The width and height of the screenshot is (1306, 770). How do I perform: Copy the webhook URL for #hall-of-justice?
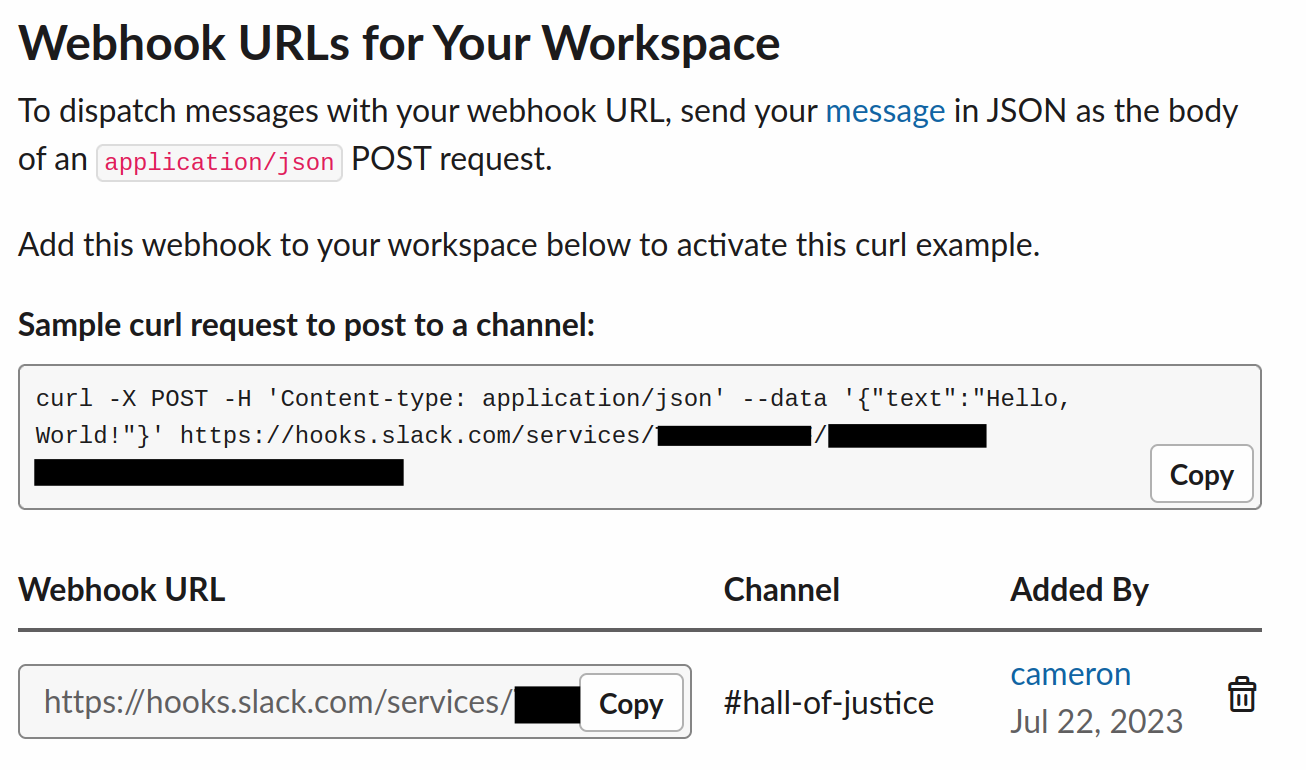(631, 703)
